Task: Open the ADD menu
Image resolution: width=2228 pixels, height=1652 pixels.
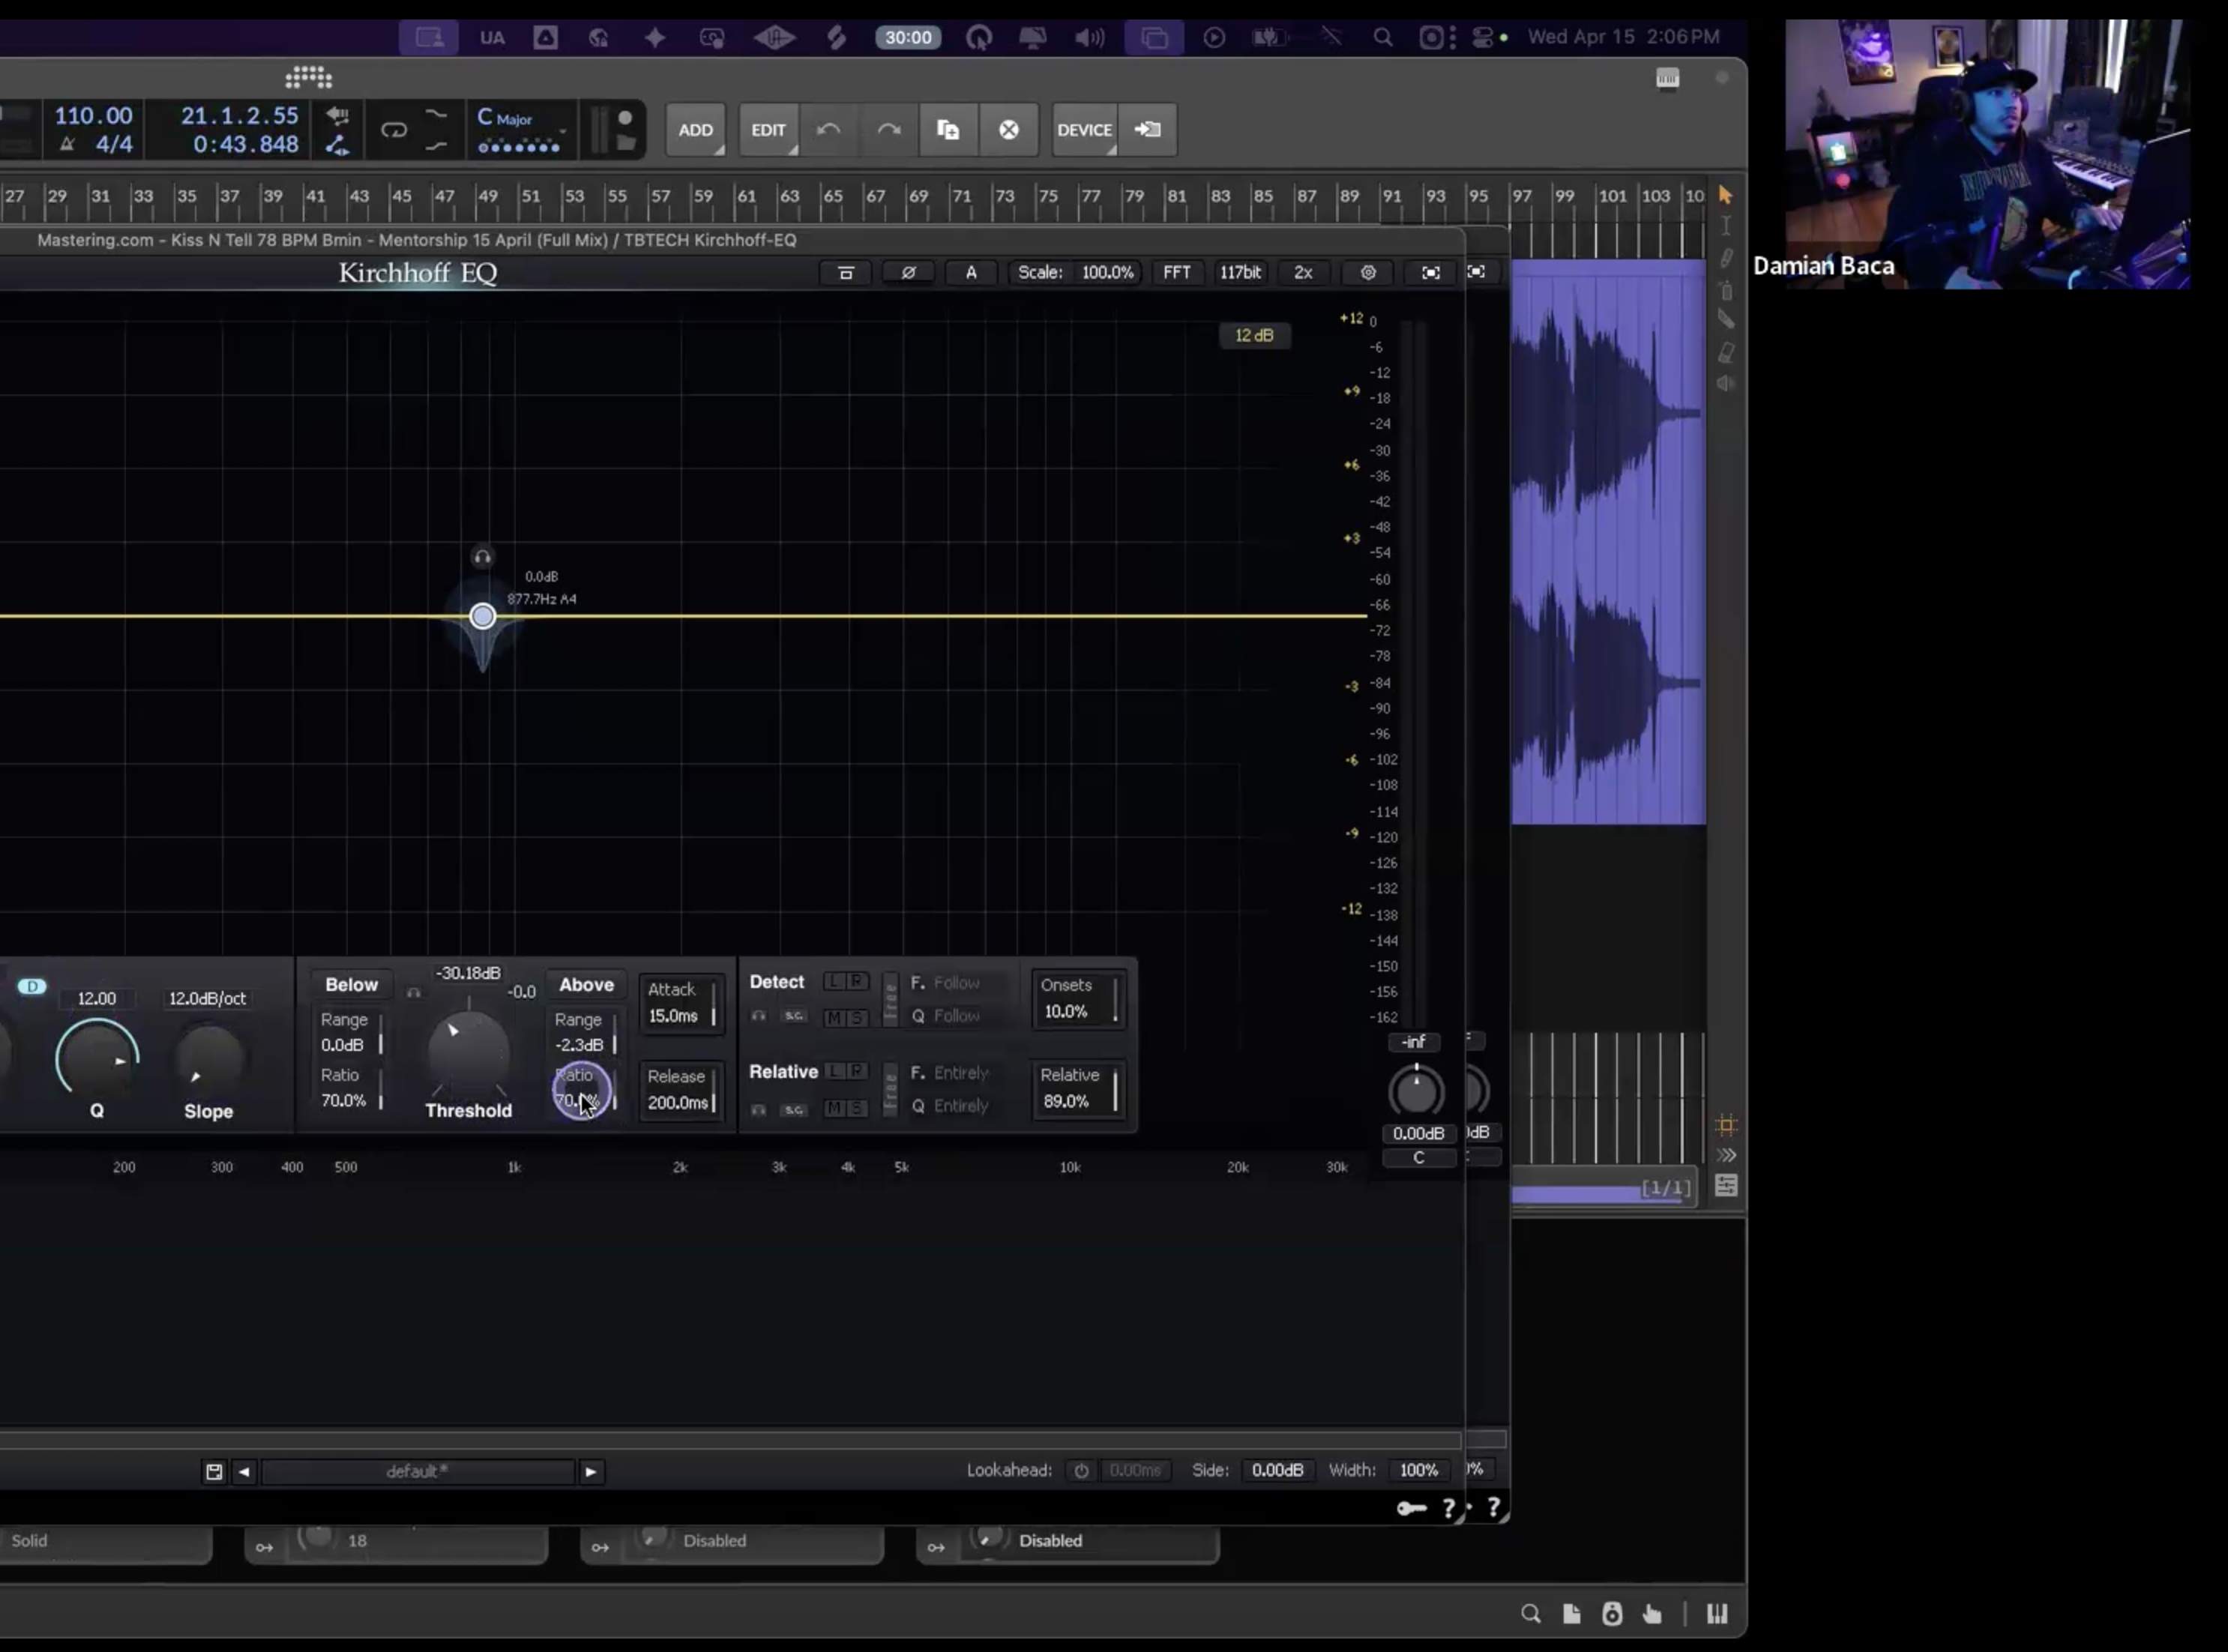Action: pos(695,130)
